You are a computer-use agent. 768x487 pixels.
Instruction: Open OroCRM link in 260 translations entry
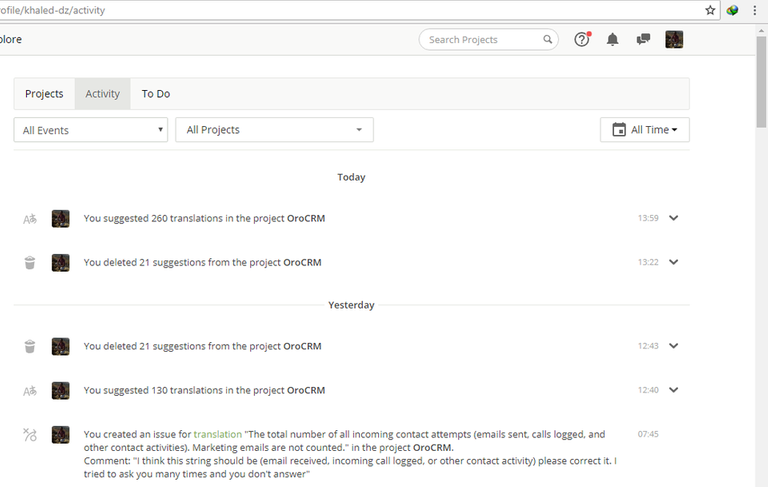click(306, 219)
